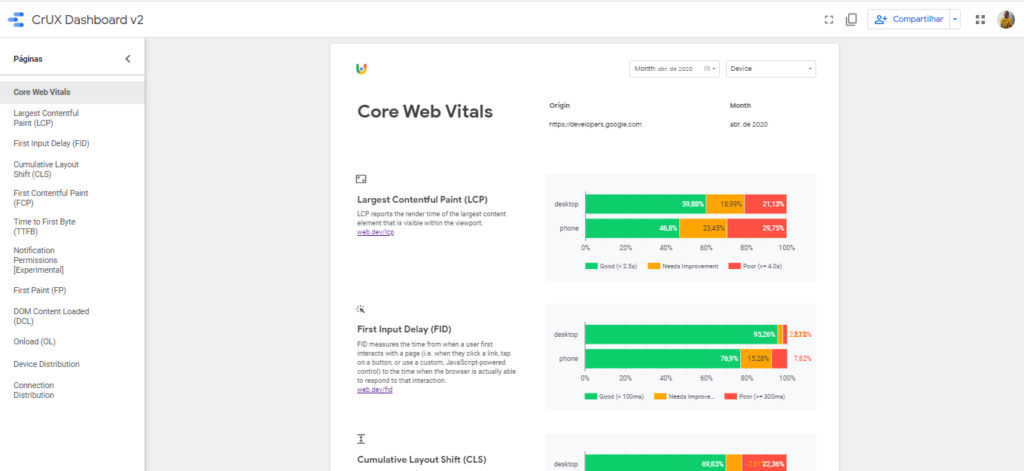
Task: Click the FID cursor click icon
Action: 361,309
